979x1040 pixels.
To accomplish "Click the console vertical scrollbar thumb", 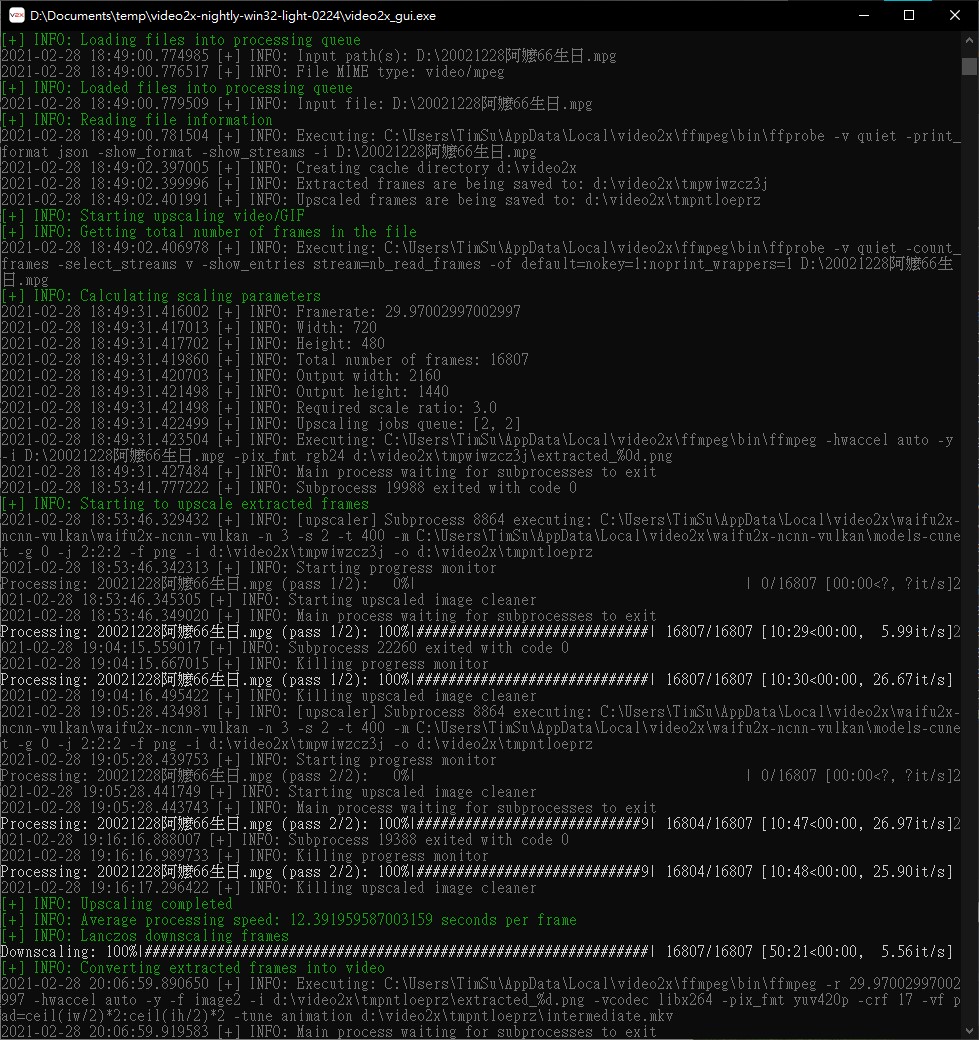I will pyautogui.click(x=969, y=66).
